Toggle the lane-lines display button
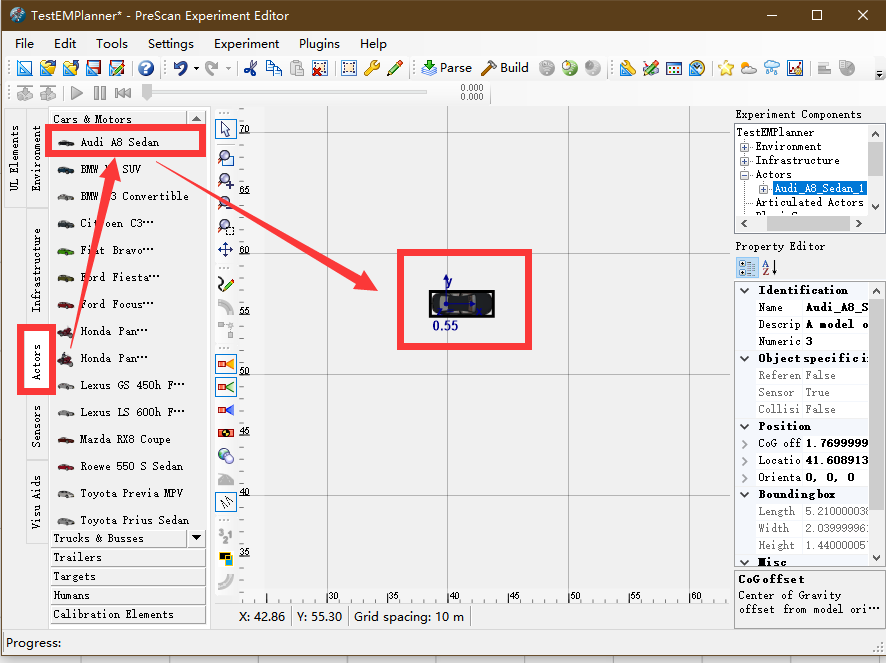 point(225,502)
